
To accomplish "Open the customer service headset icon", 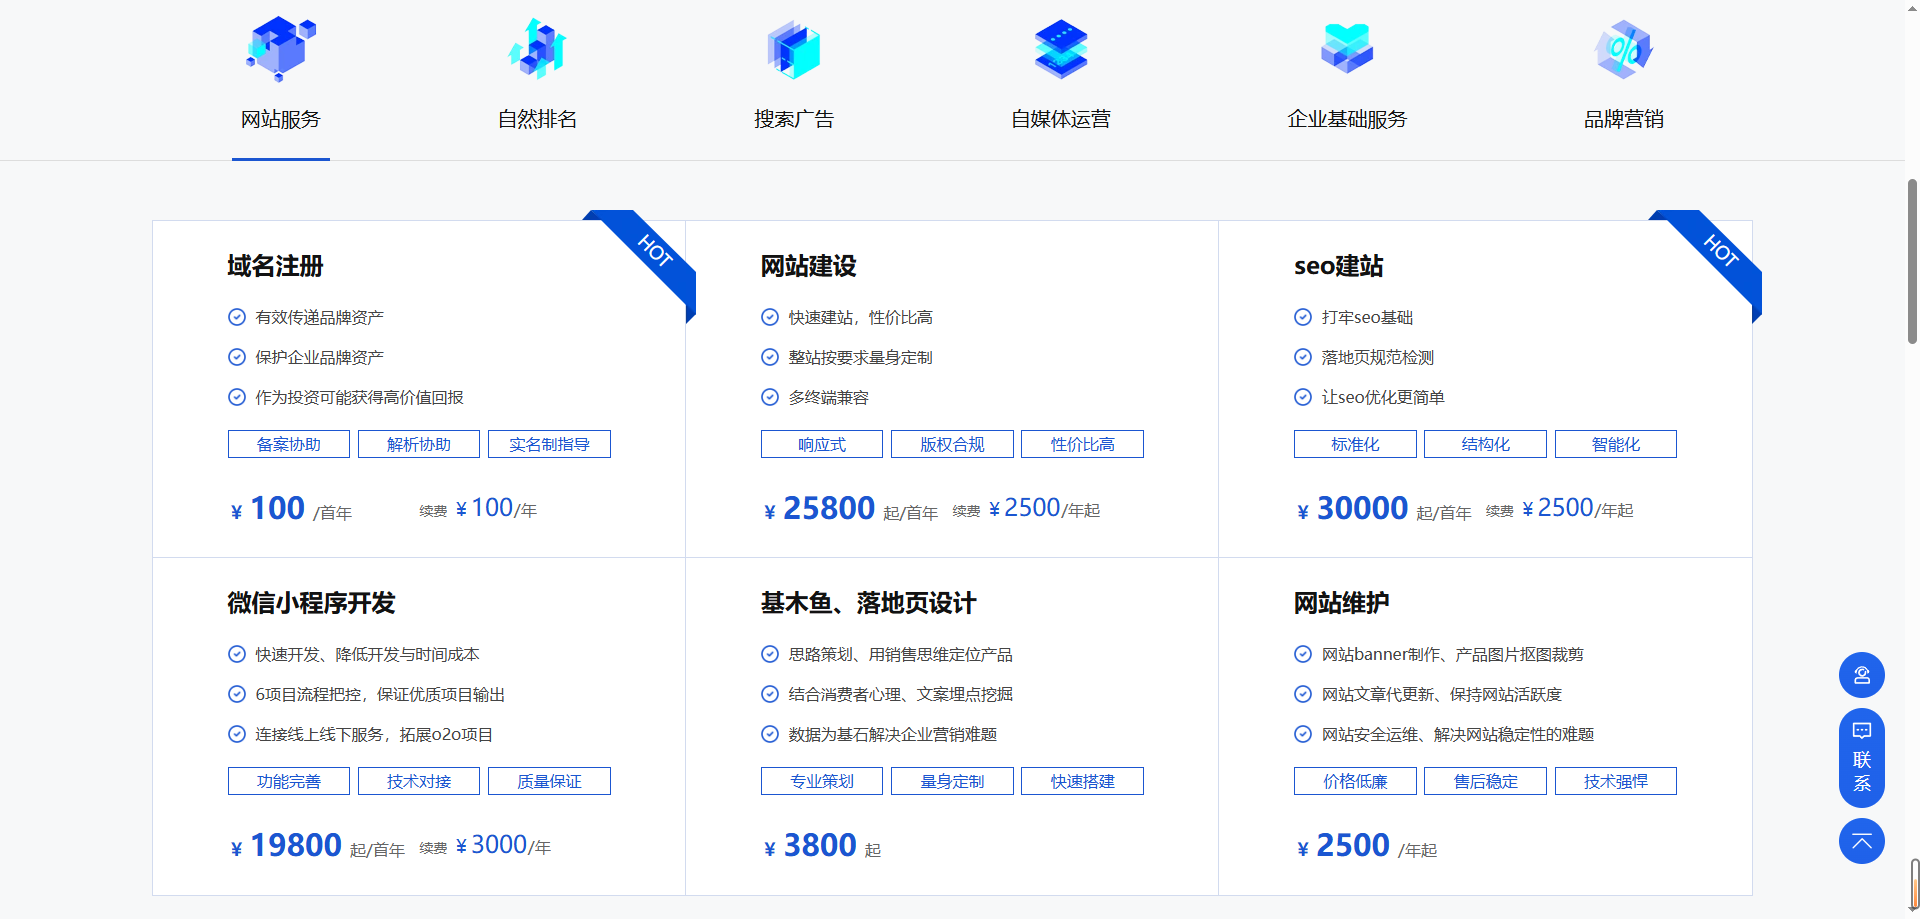I will (x=1862, y=675).
